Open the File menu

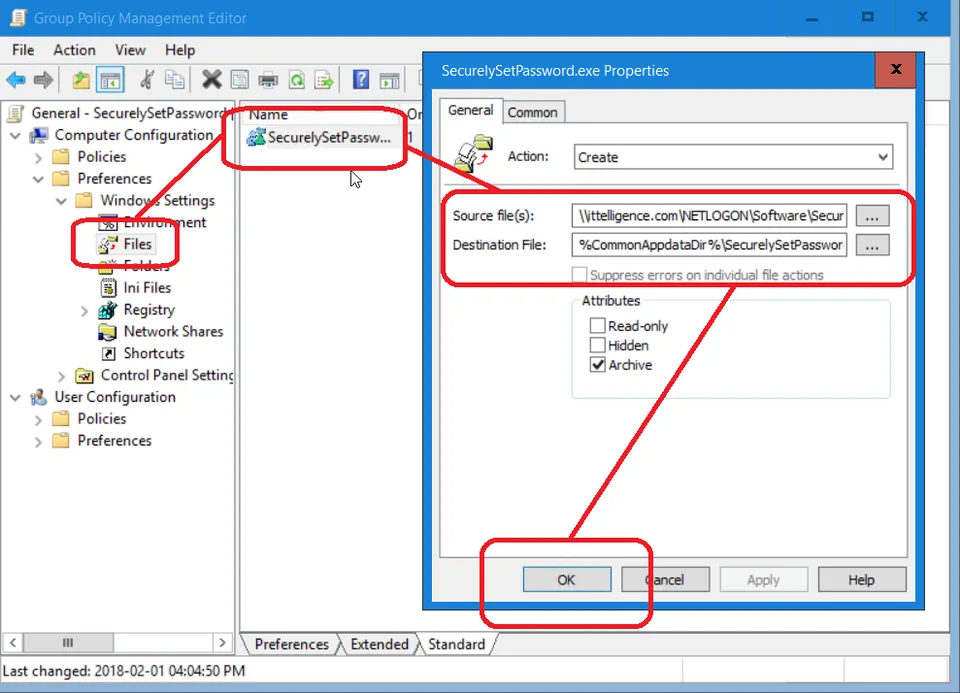[23, 50]
